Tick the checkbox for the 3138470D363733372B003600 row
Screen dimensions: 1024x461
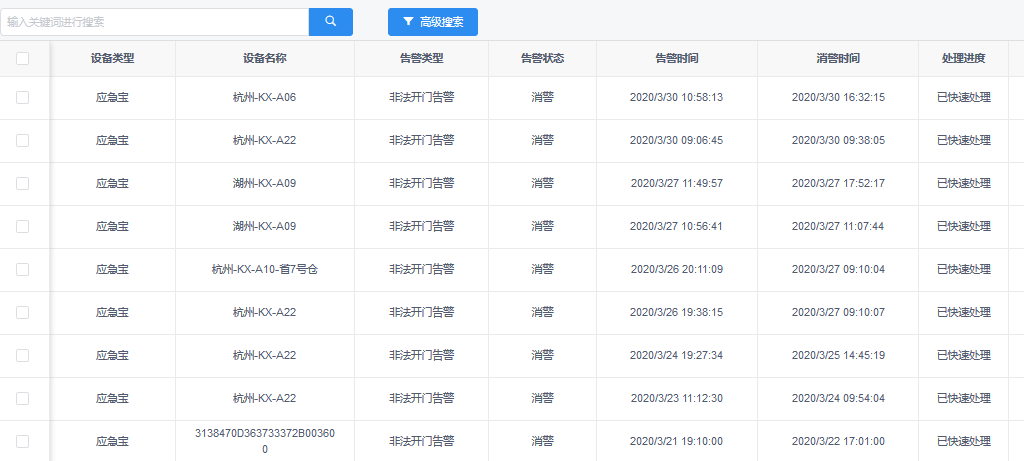coord(23,441)
